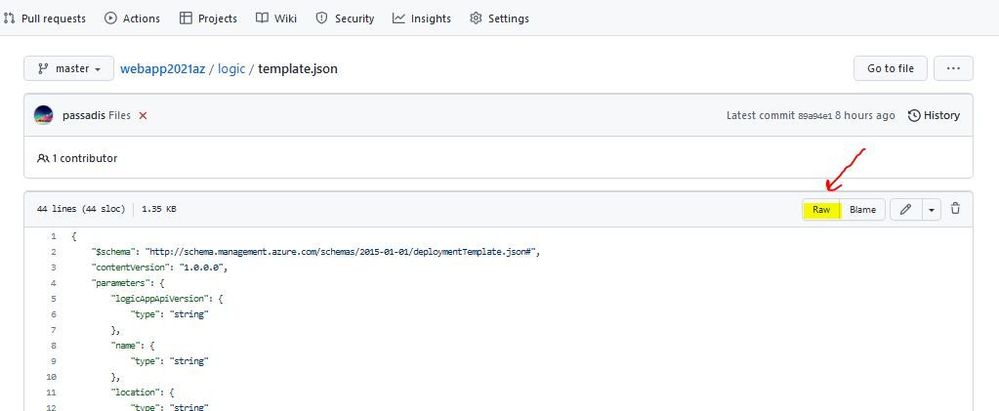Open the Blame view

coord(863,209)
